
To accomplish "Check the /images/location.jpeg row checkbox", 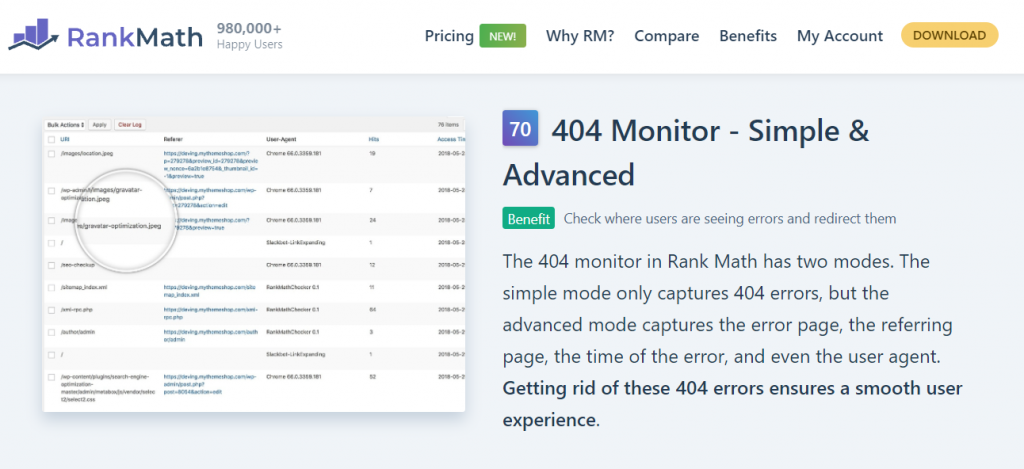I will 51,154.
